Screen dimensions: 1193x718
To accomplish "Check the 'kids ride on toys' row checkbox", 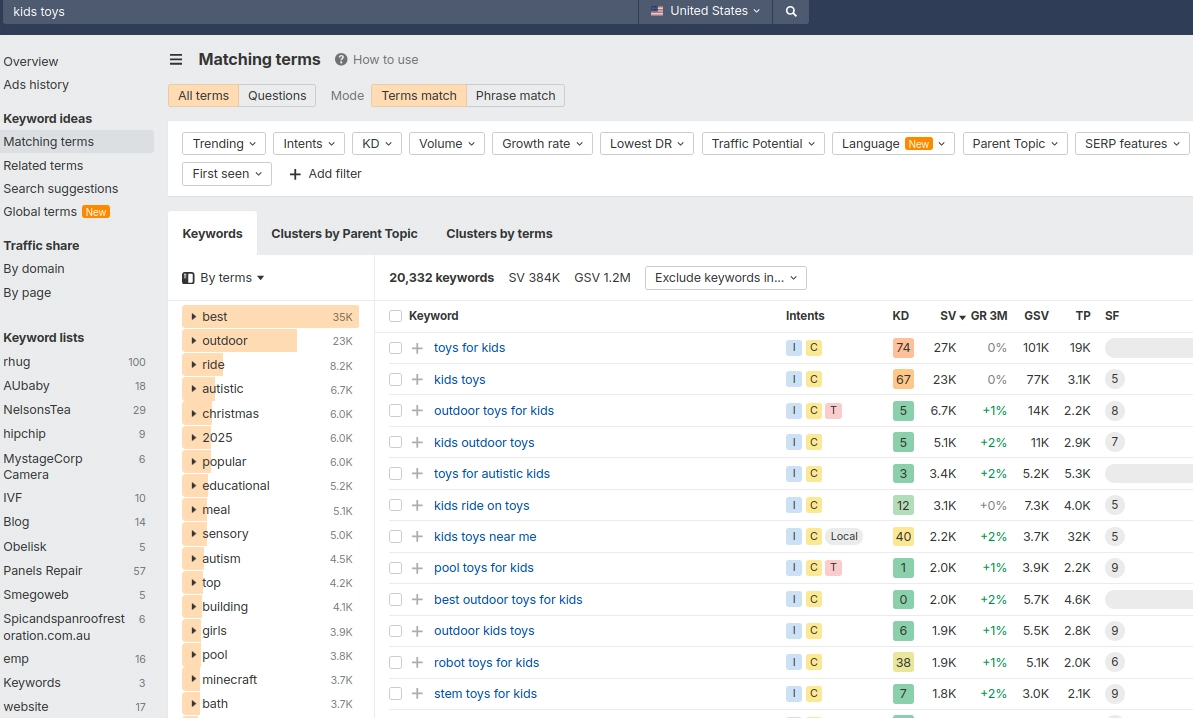I will [395, 506].
